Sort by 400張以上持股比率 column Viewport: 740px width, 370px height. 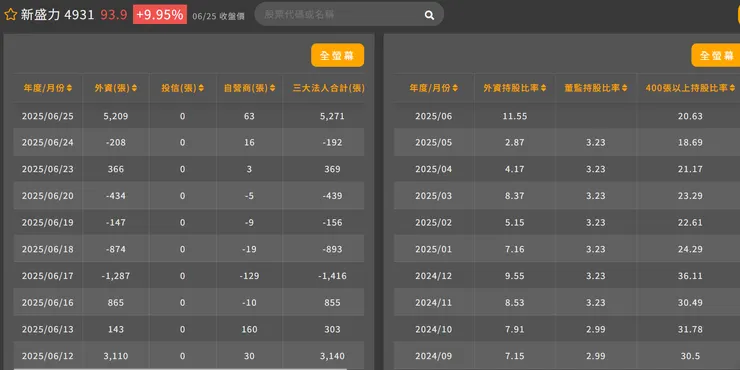coord(690,88)
